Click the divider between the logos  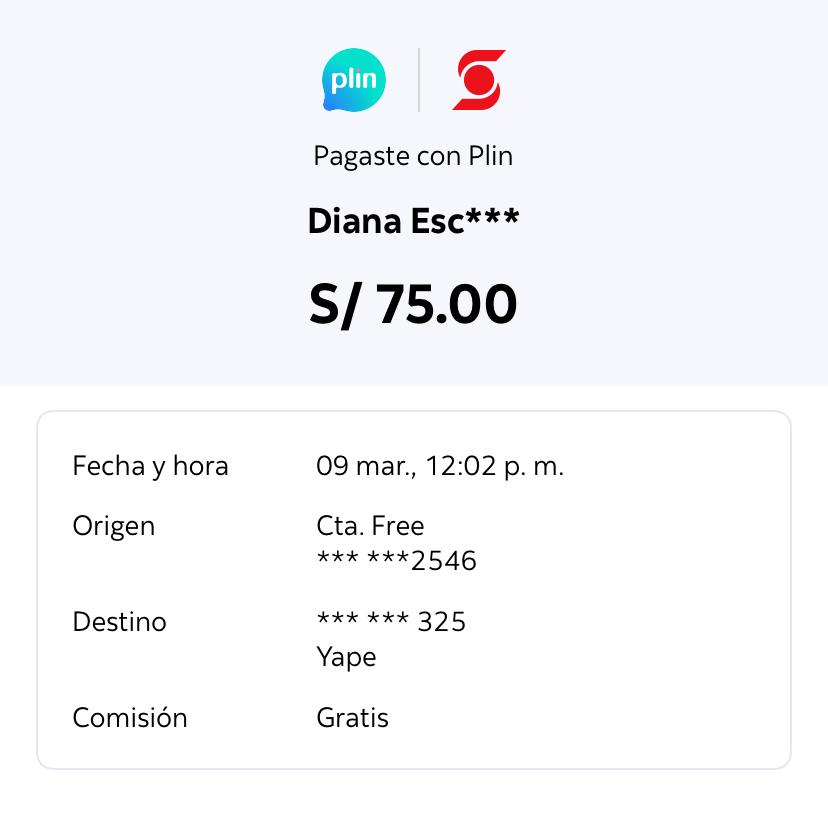click(x=419, y=80)
